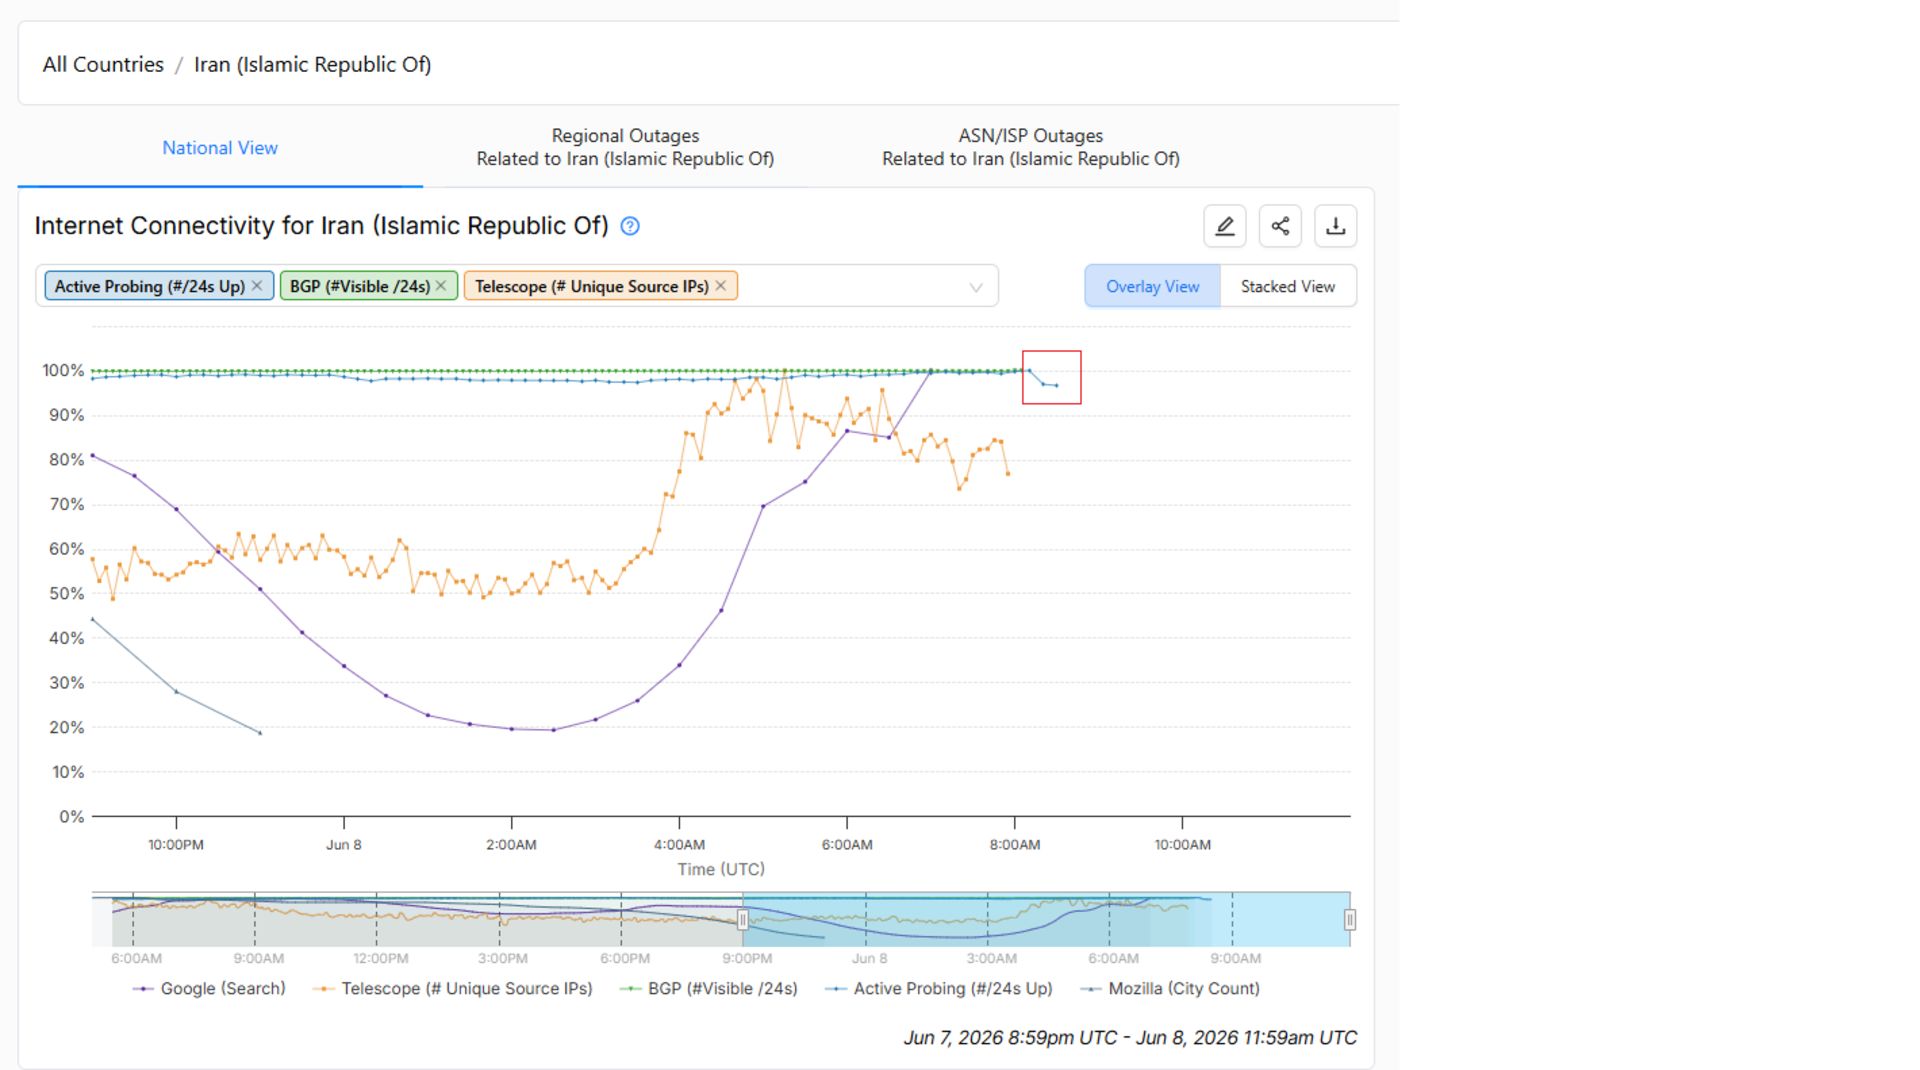Screen dimensions: 1920x1070
Task: Remove the Active Probing tag
Action: coord(257,286)
